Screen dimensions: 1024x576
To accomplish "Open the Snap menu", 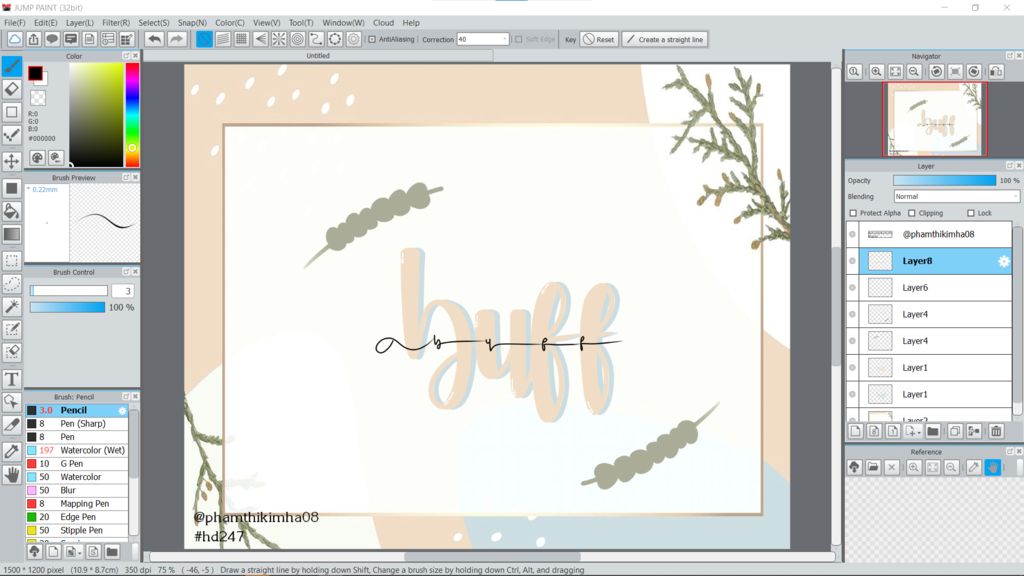I will pyautogui.click(x=192, y=22).
